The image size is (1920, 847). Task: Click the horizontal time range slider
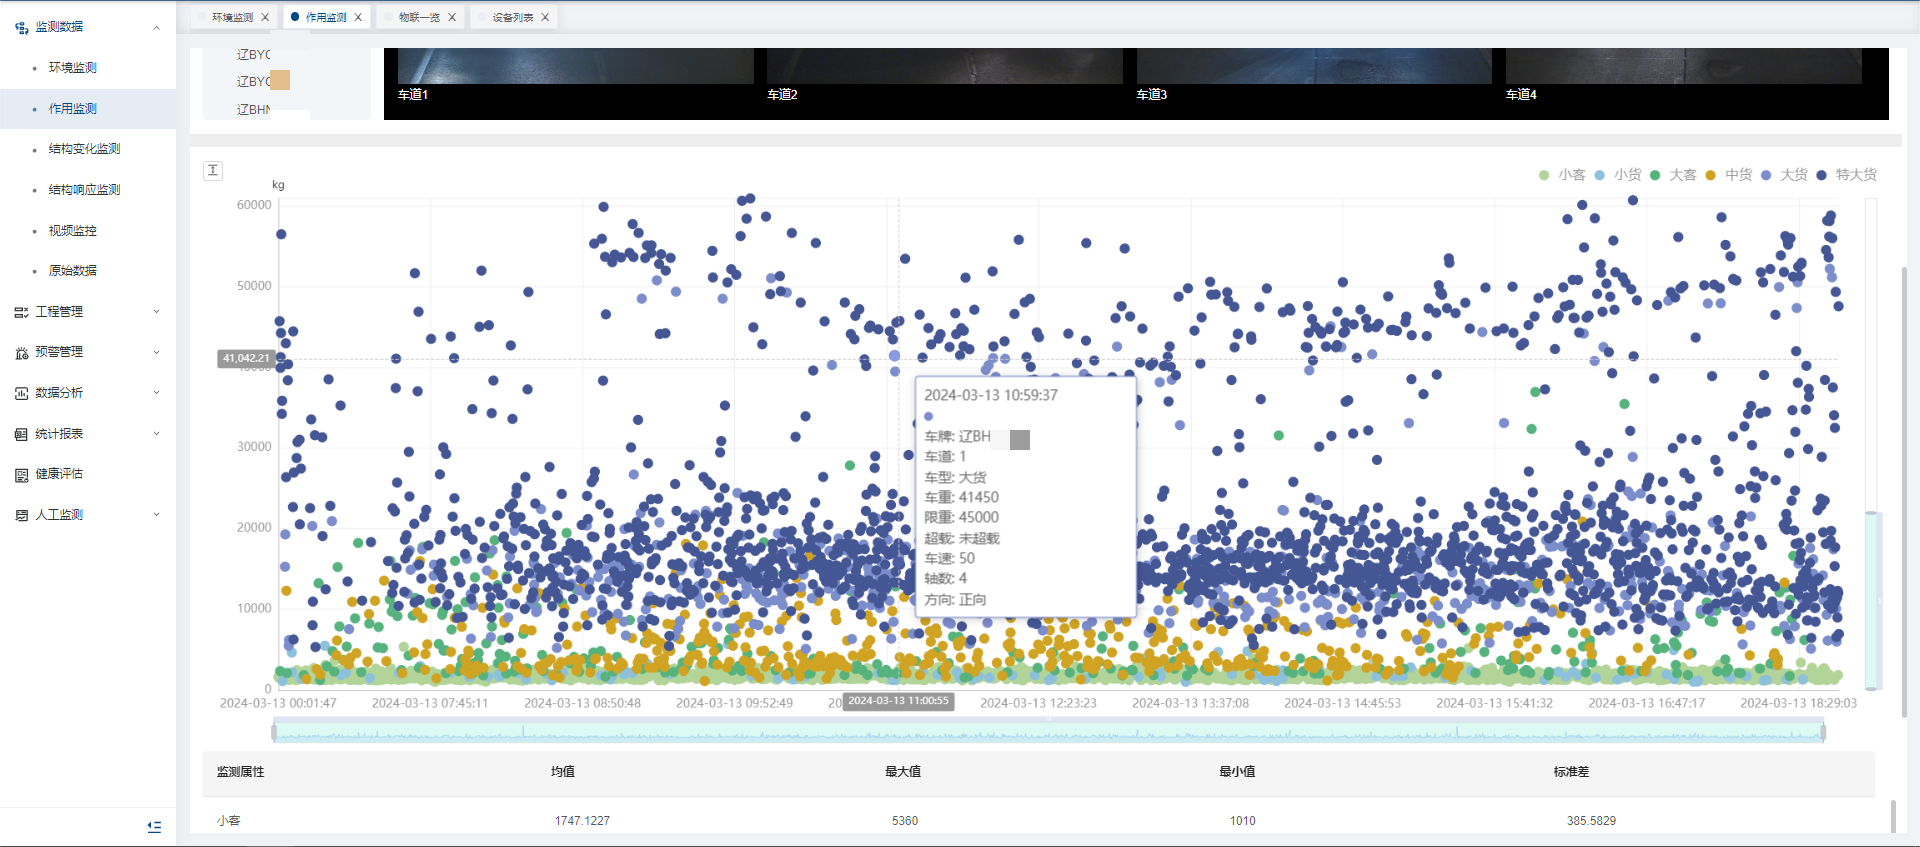pos(1048,732)
